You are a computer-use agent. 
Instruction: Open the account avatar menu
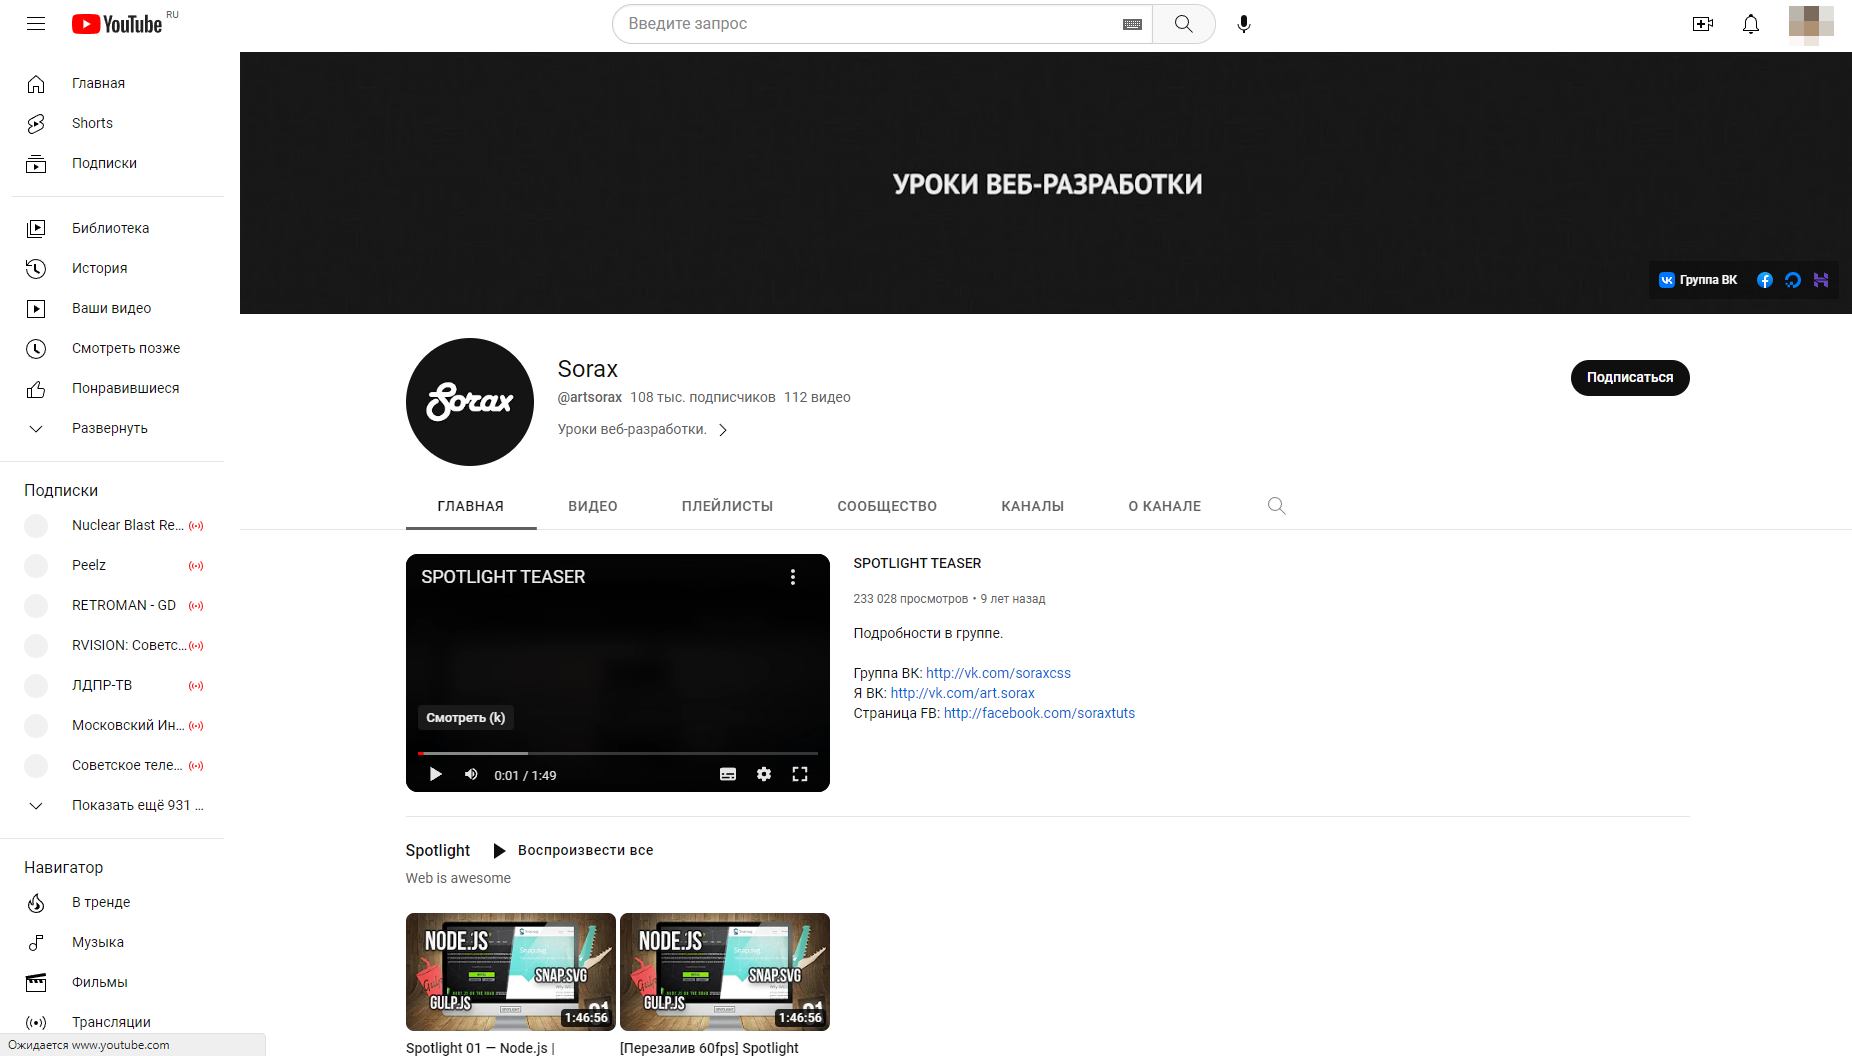pos(1811,23)
